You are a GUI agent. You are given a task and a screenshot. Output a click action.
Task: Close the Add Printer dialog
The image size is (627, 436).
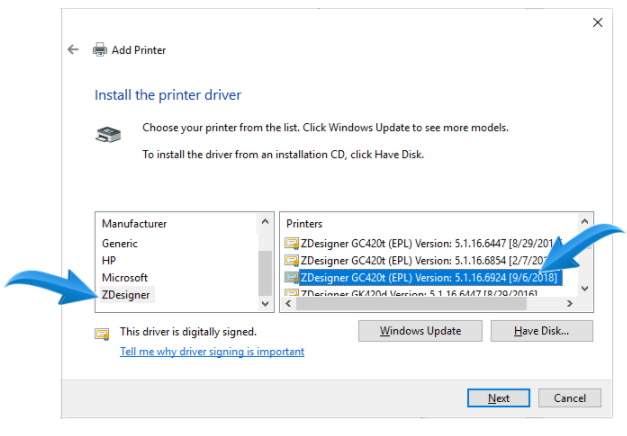click(597, 22)
